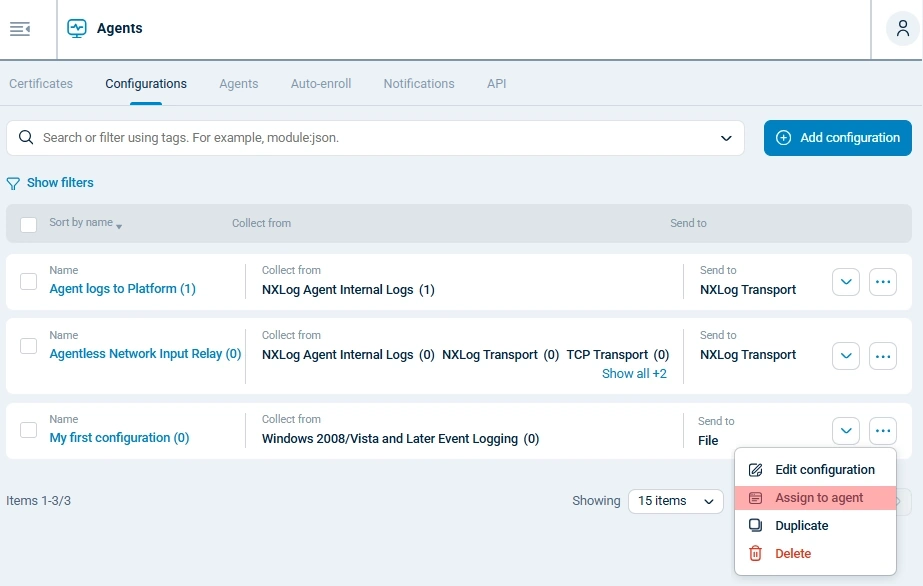Image resolution: width=923 pixels, height=586 pixels.
Task: Click the Show filters funnel icon
Action: 13,182
